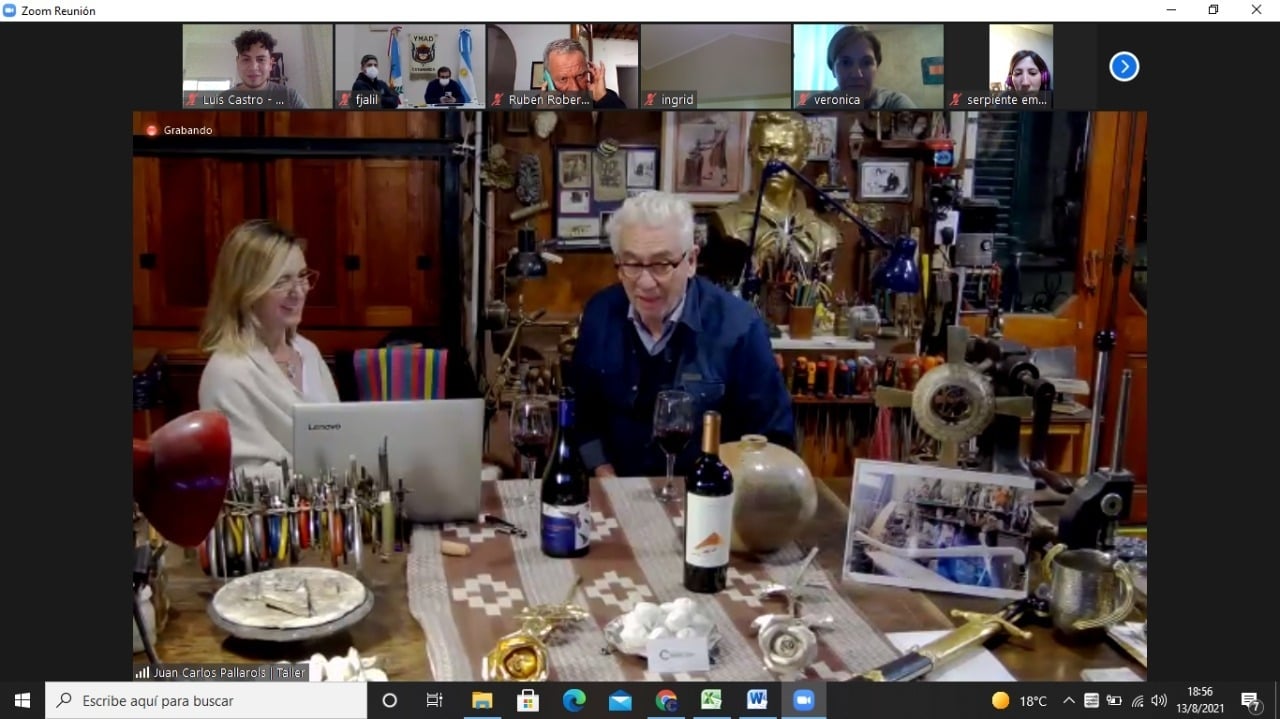Select Luis Castro's video thumbnail
The width and height of the screenshot is (1280, 719).
point(257,66)
